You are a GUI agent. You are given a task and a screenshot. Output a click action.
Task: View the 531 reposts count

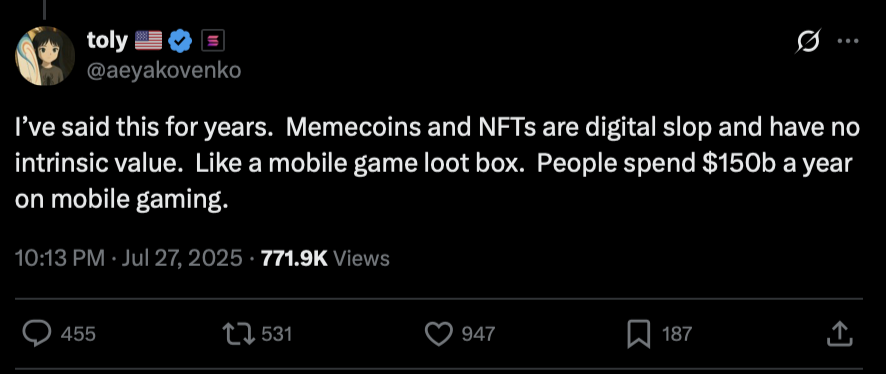[277, 334]
